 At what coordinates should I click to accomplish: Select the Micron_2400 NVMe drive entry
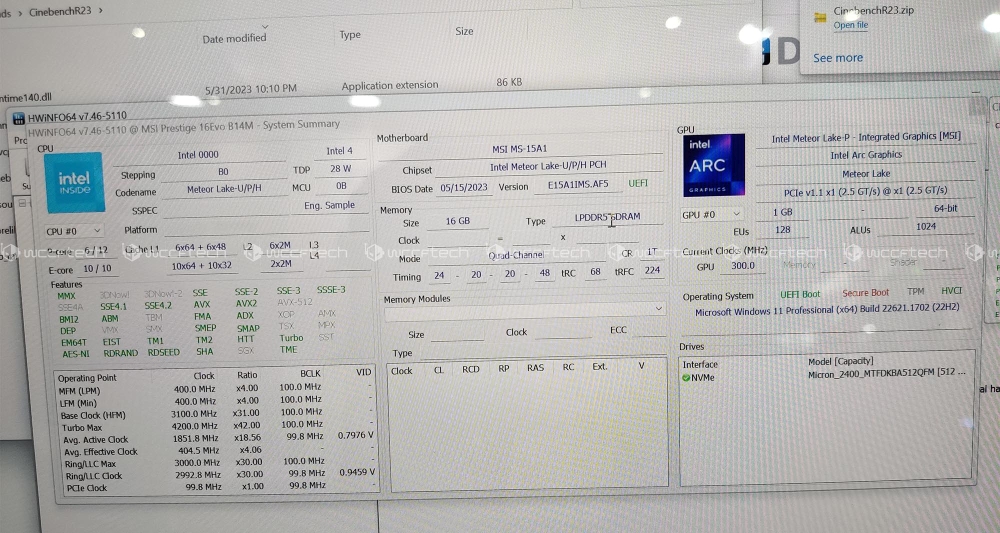(886, 374)
